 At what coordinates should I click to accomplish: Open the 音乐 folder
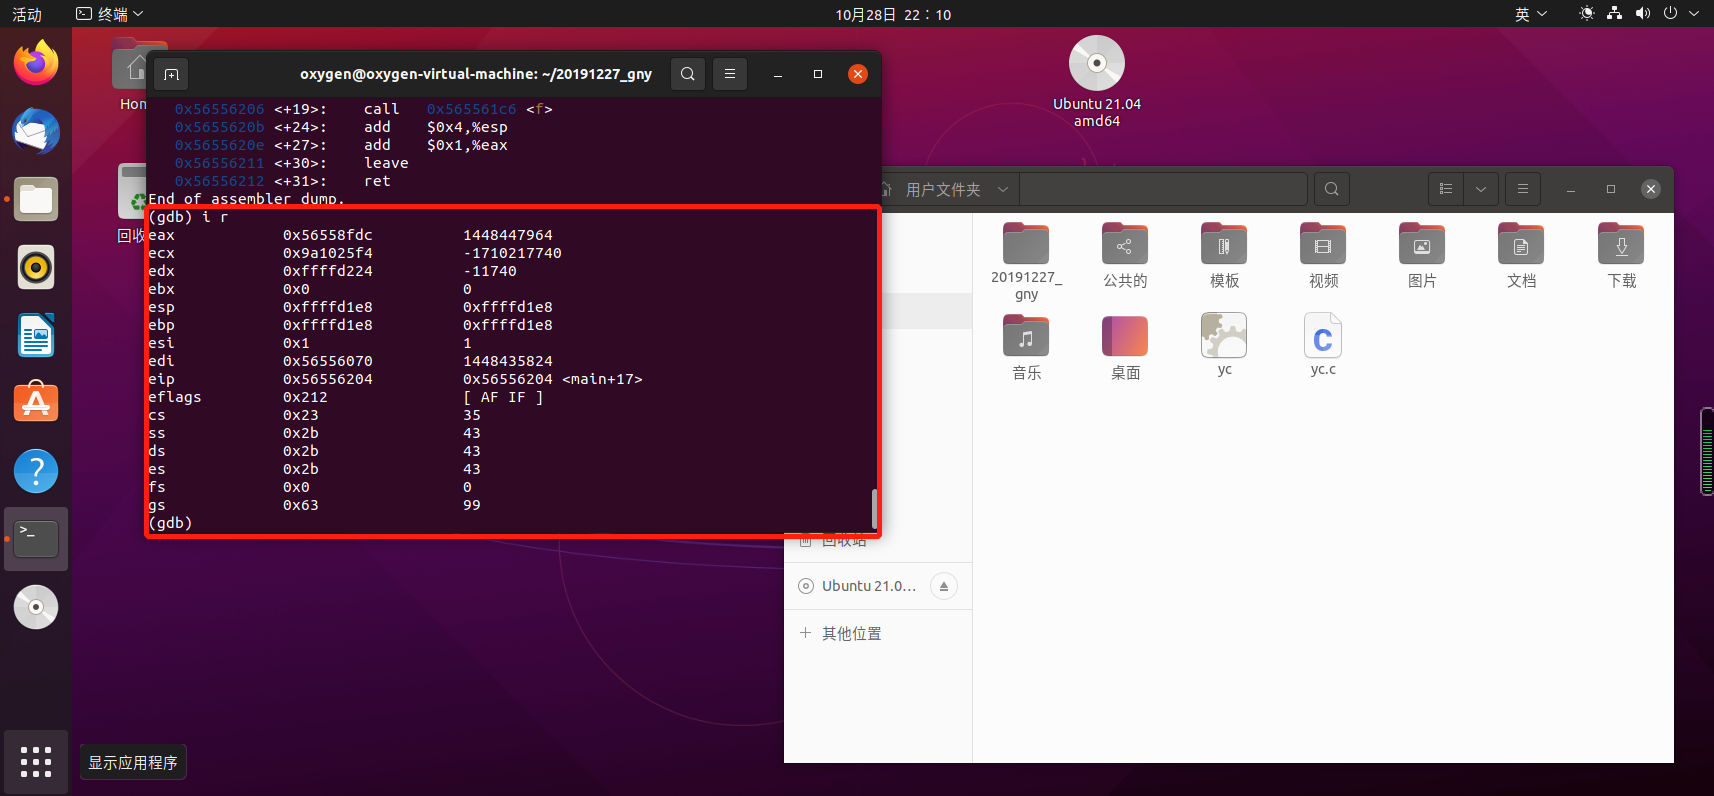coord(1026,348)
